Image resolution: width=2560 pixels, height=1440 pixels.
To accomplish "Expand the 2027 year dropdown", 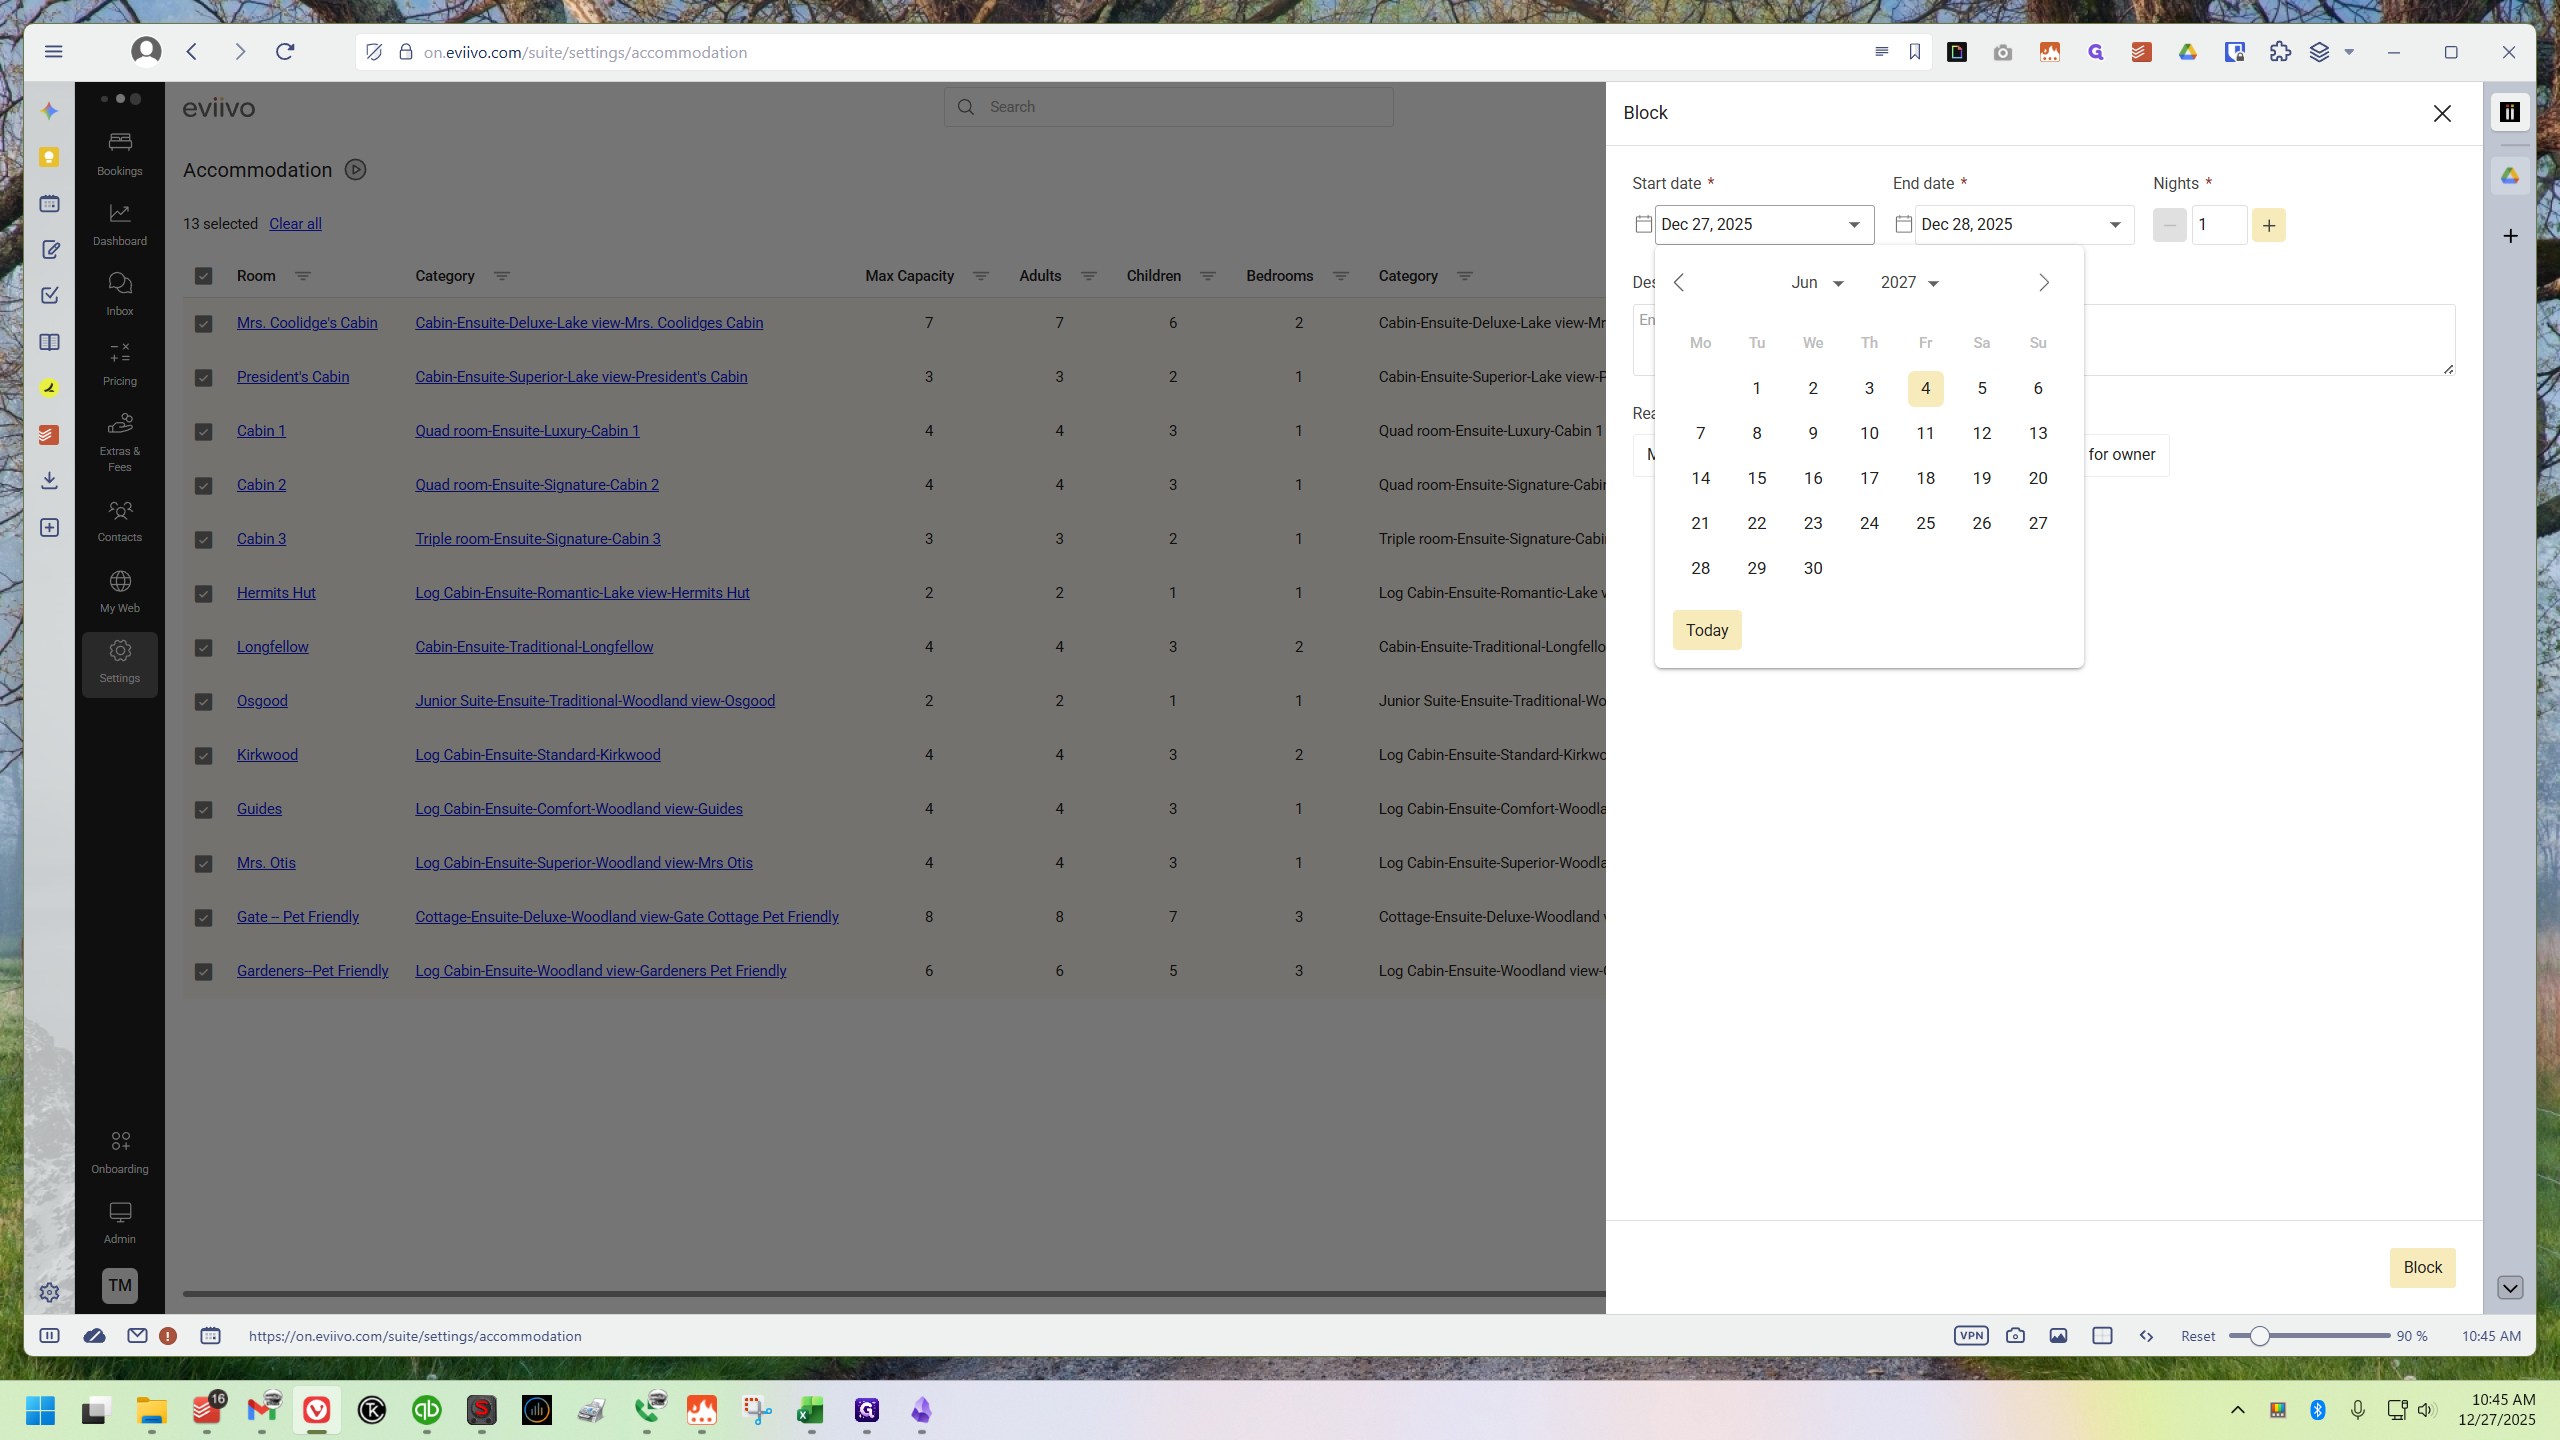I will 1910,283.
